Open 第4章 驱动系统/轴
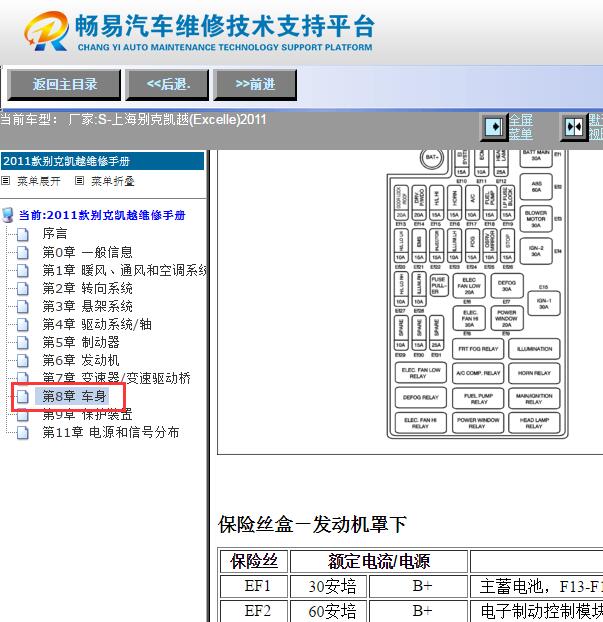603x622 pixels. click(x=97, y=324)
